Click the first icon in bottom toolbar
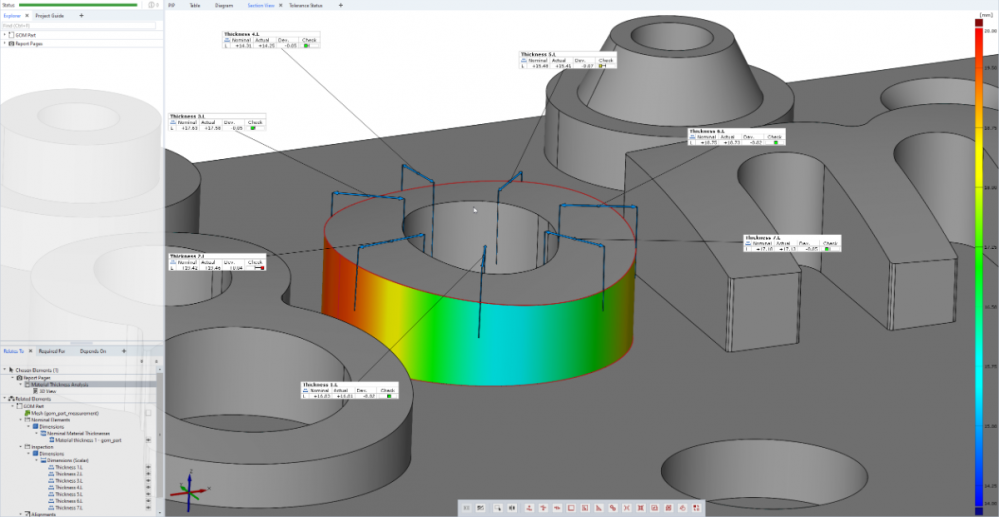Image resolution: width=999 pixels, height=517 pixels. (466, 508)
